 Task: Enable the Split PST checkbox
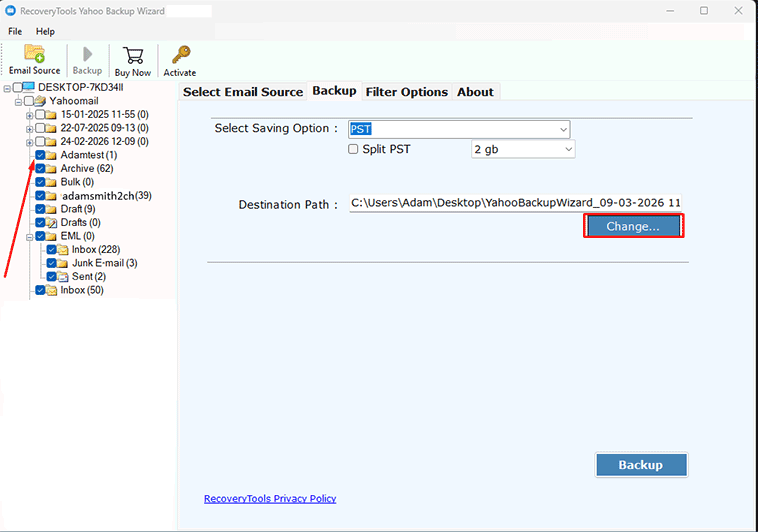tap(353, 149)
